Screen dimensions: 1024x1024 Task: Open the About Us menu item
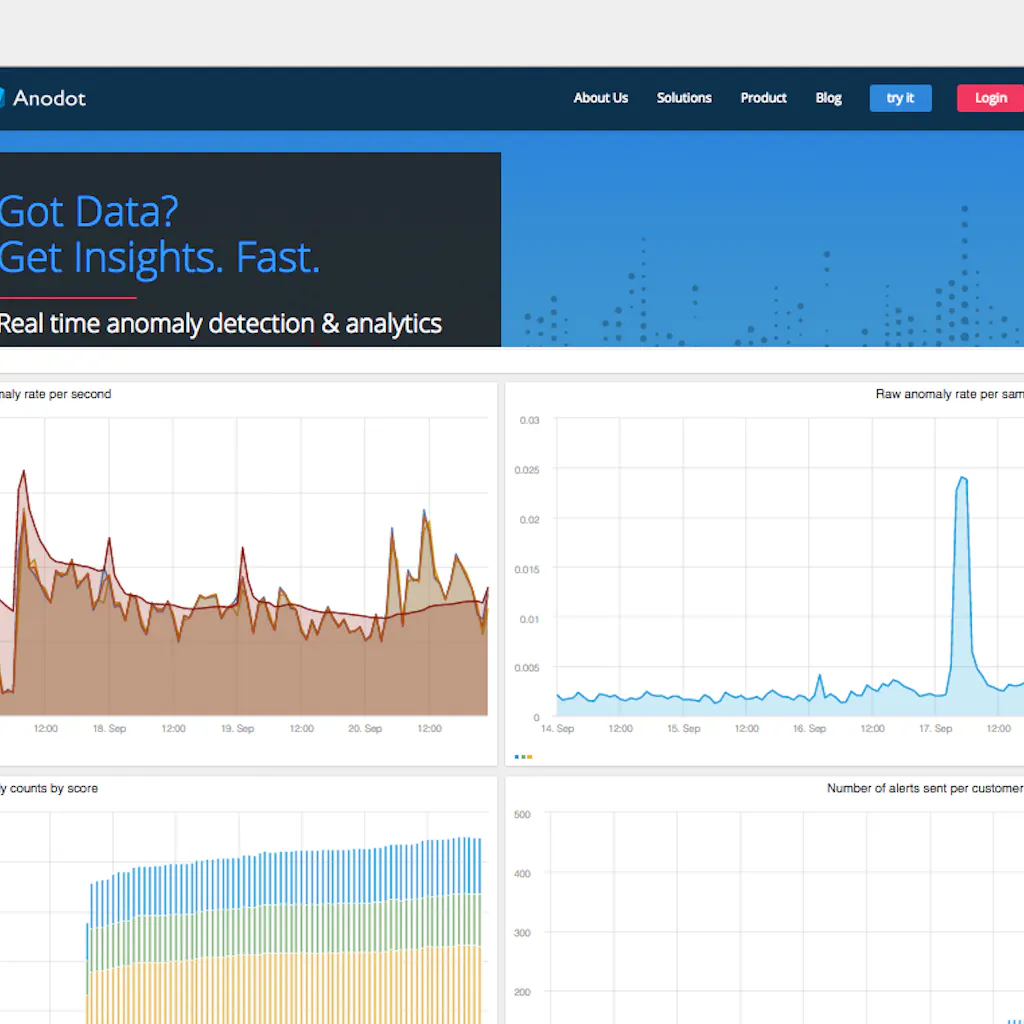600,98
